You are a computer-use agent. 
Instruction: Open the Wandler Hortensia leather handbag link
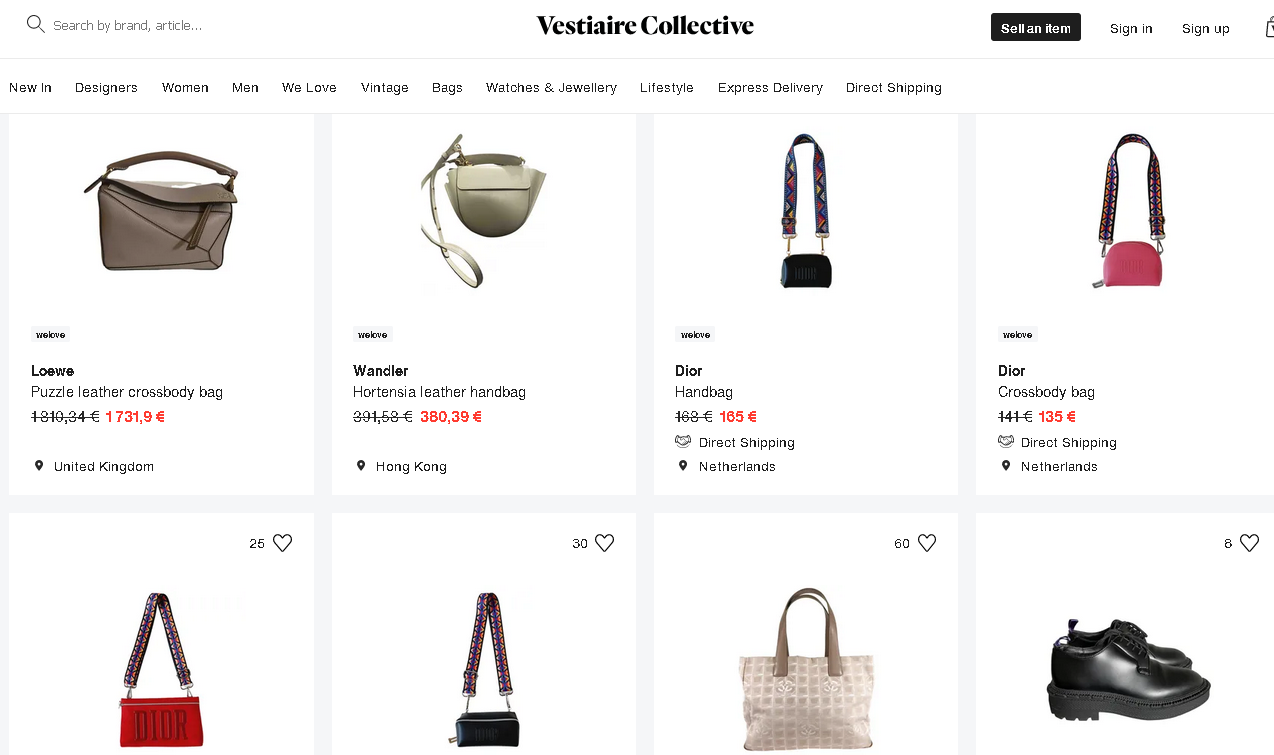439,392
